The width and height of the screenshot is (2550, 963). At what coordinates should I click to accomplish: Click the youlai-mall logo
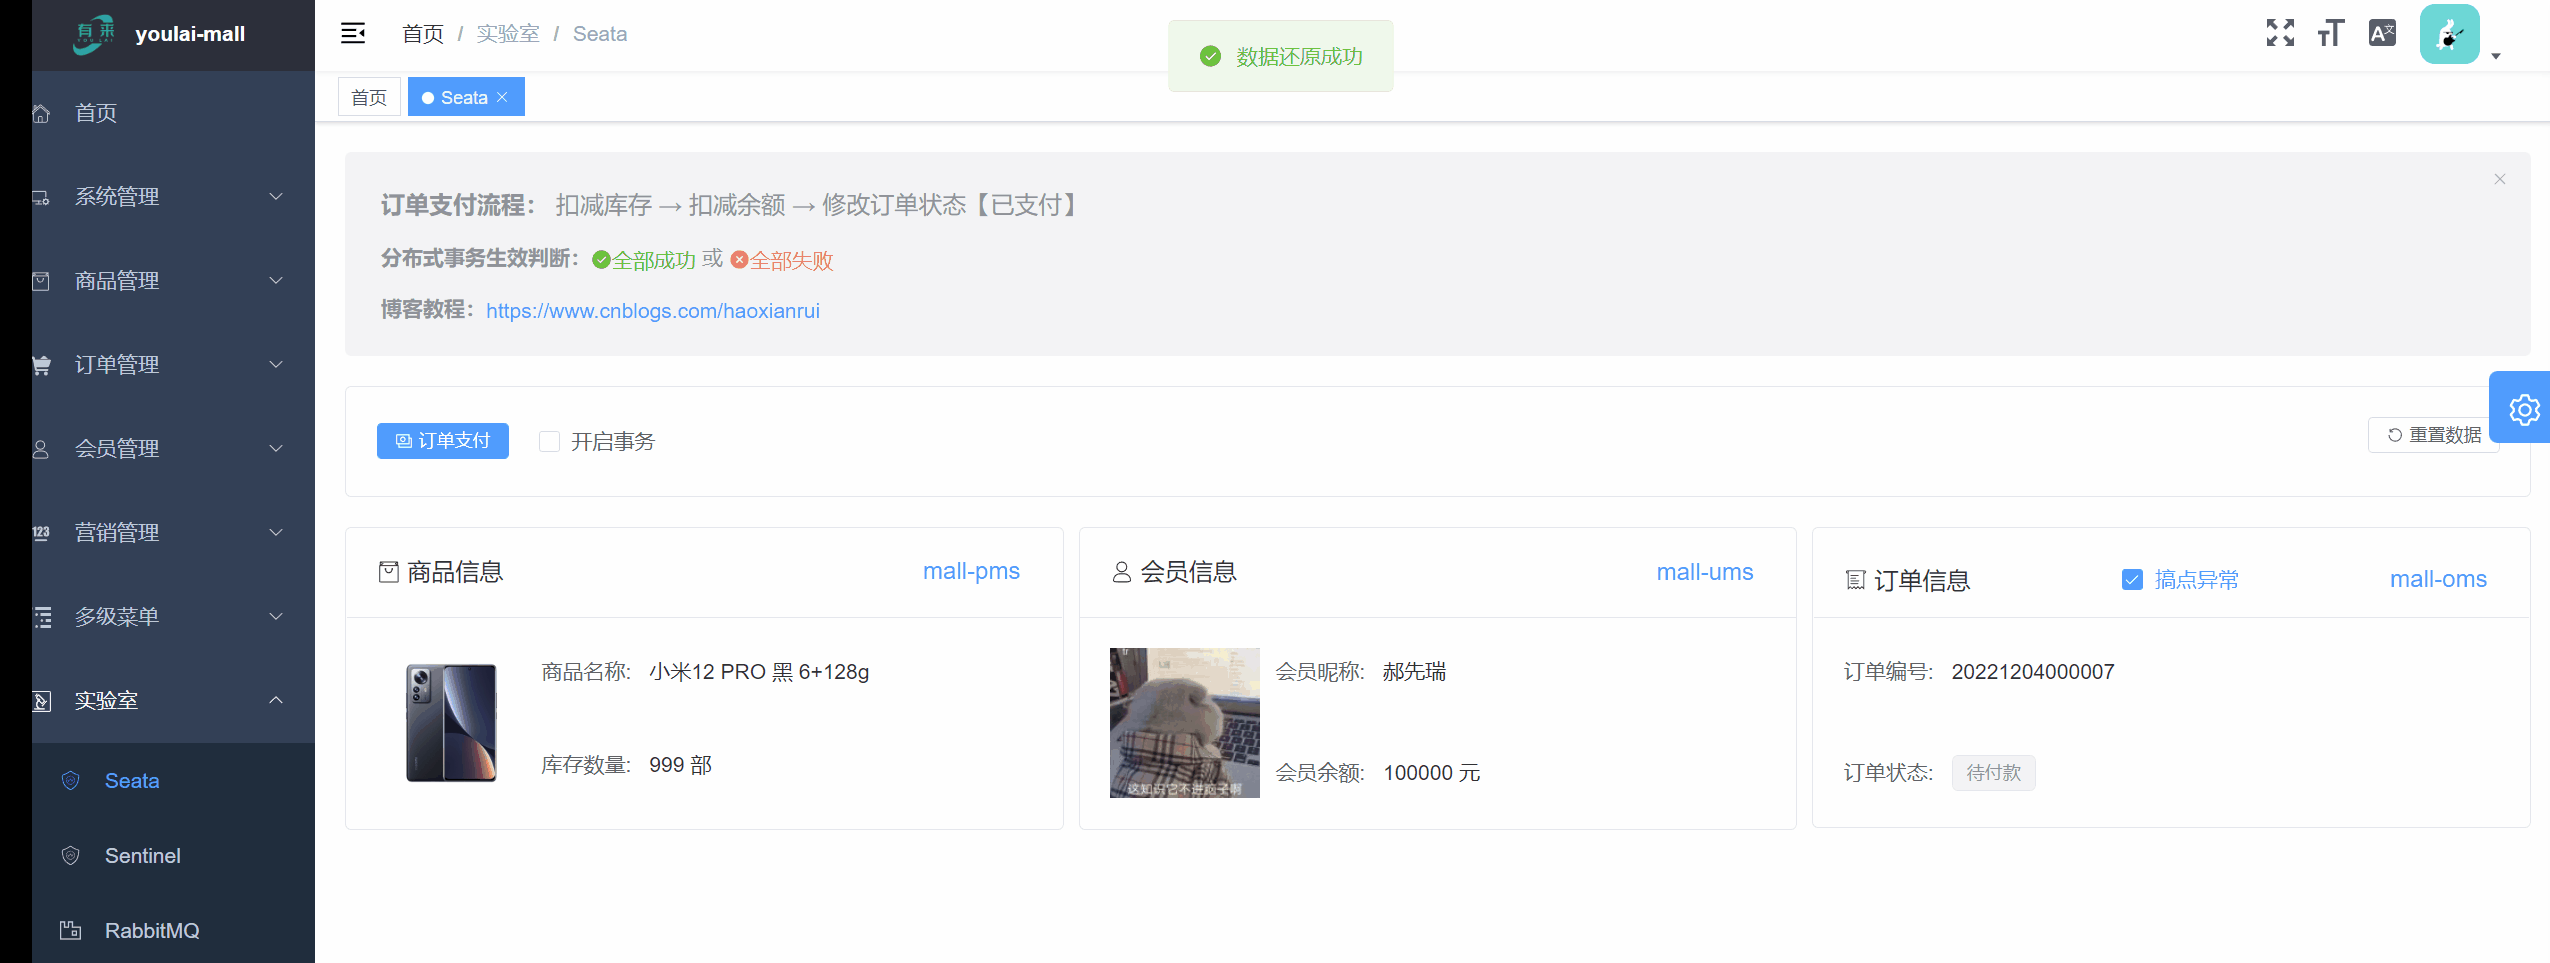[94, 34]
